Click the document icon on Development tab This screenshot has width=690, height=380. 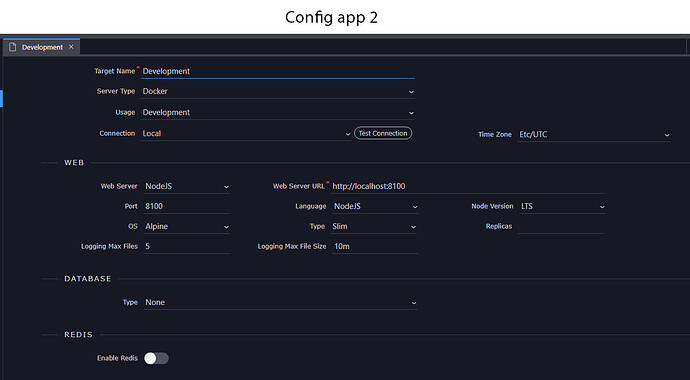point(12,47)
